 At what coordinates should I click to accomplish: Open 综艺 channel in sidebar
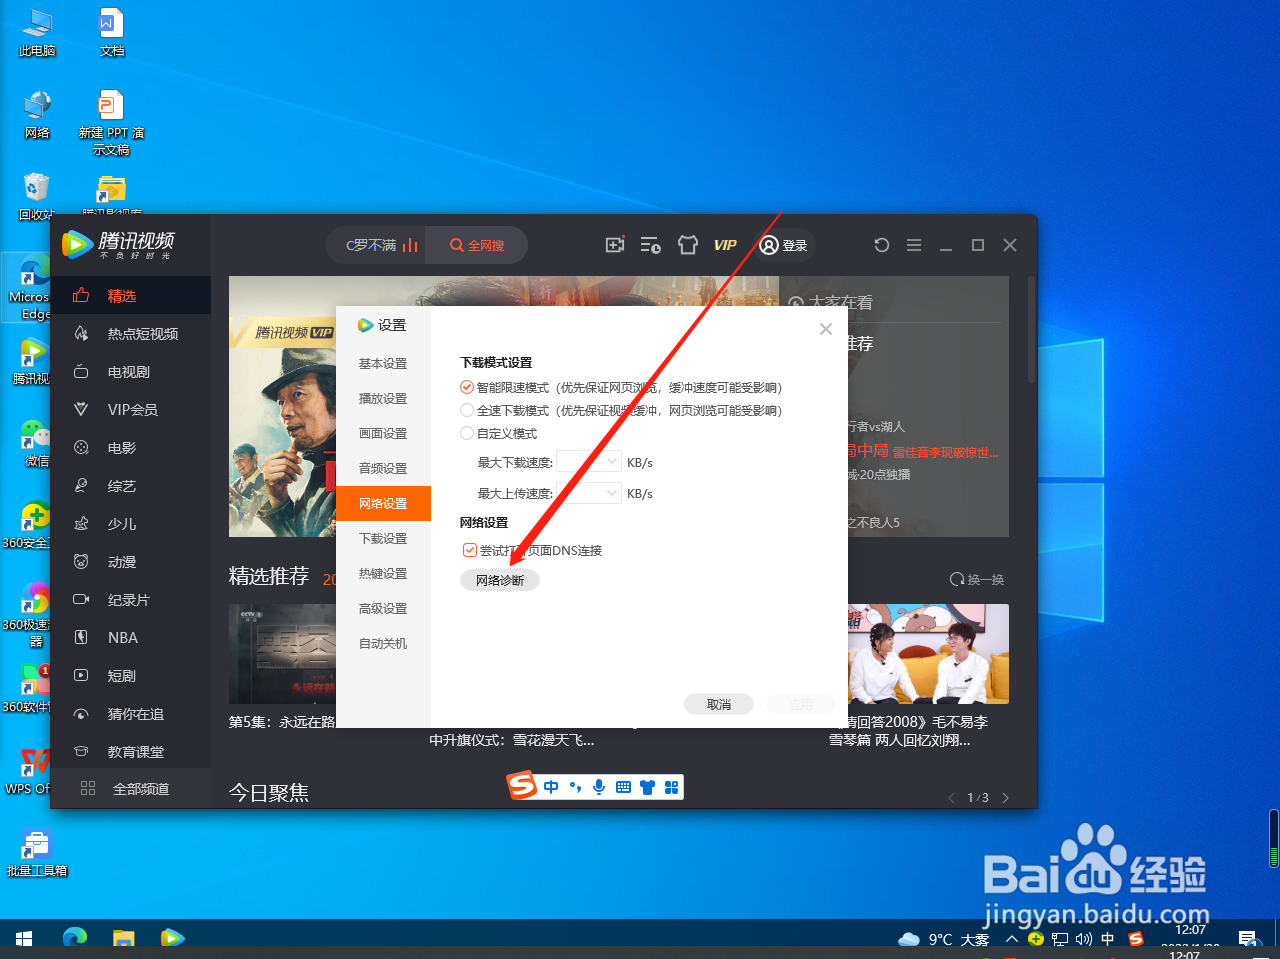(x=131, y=486)
